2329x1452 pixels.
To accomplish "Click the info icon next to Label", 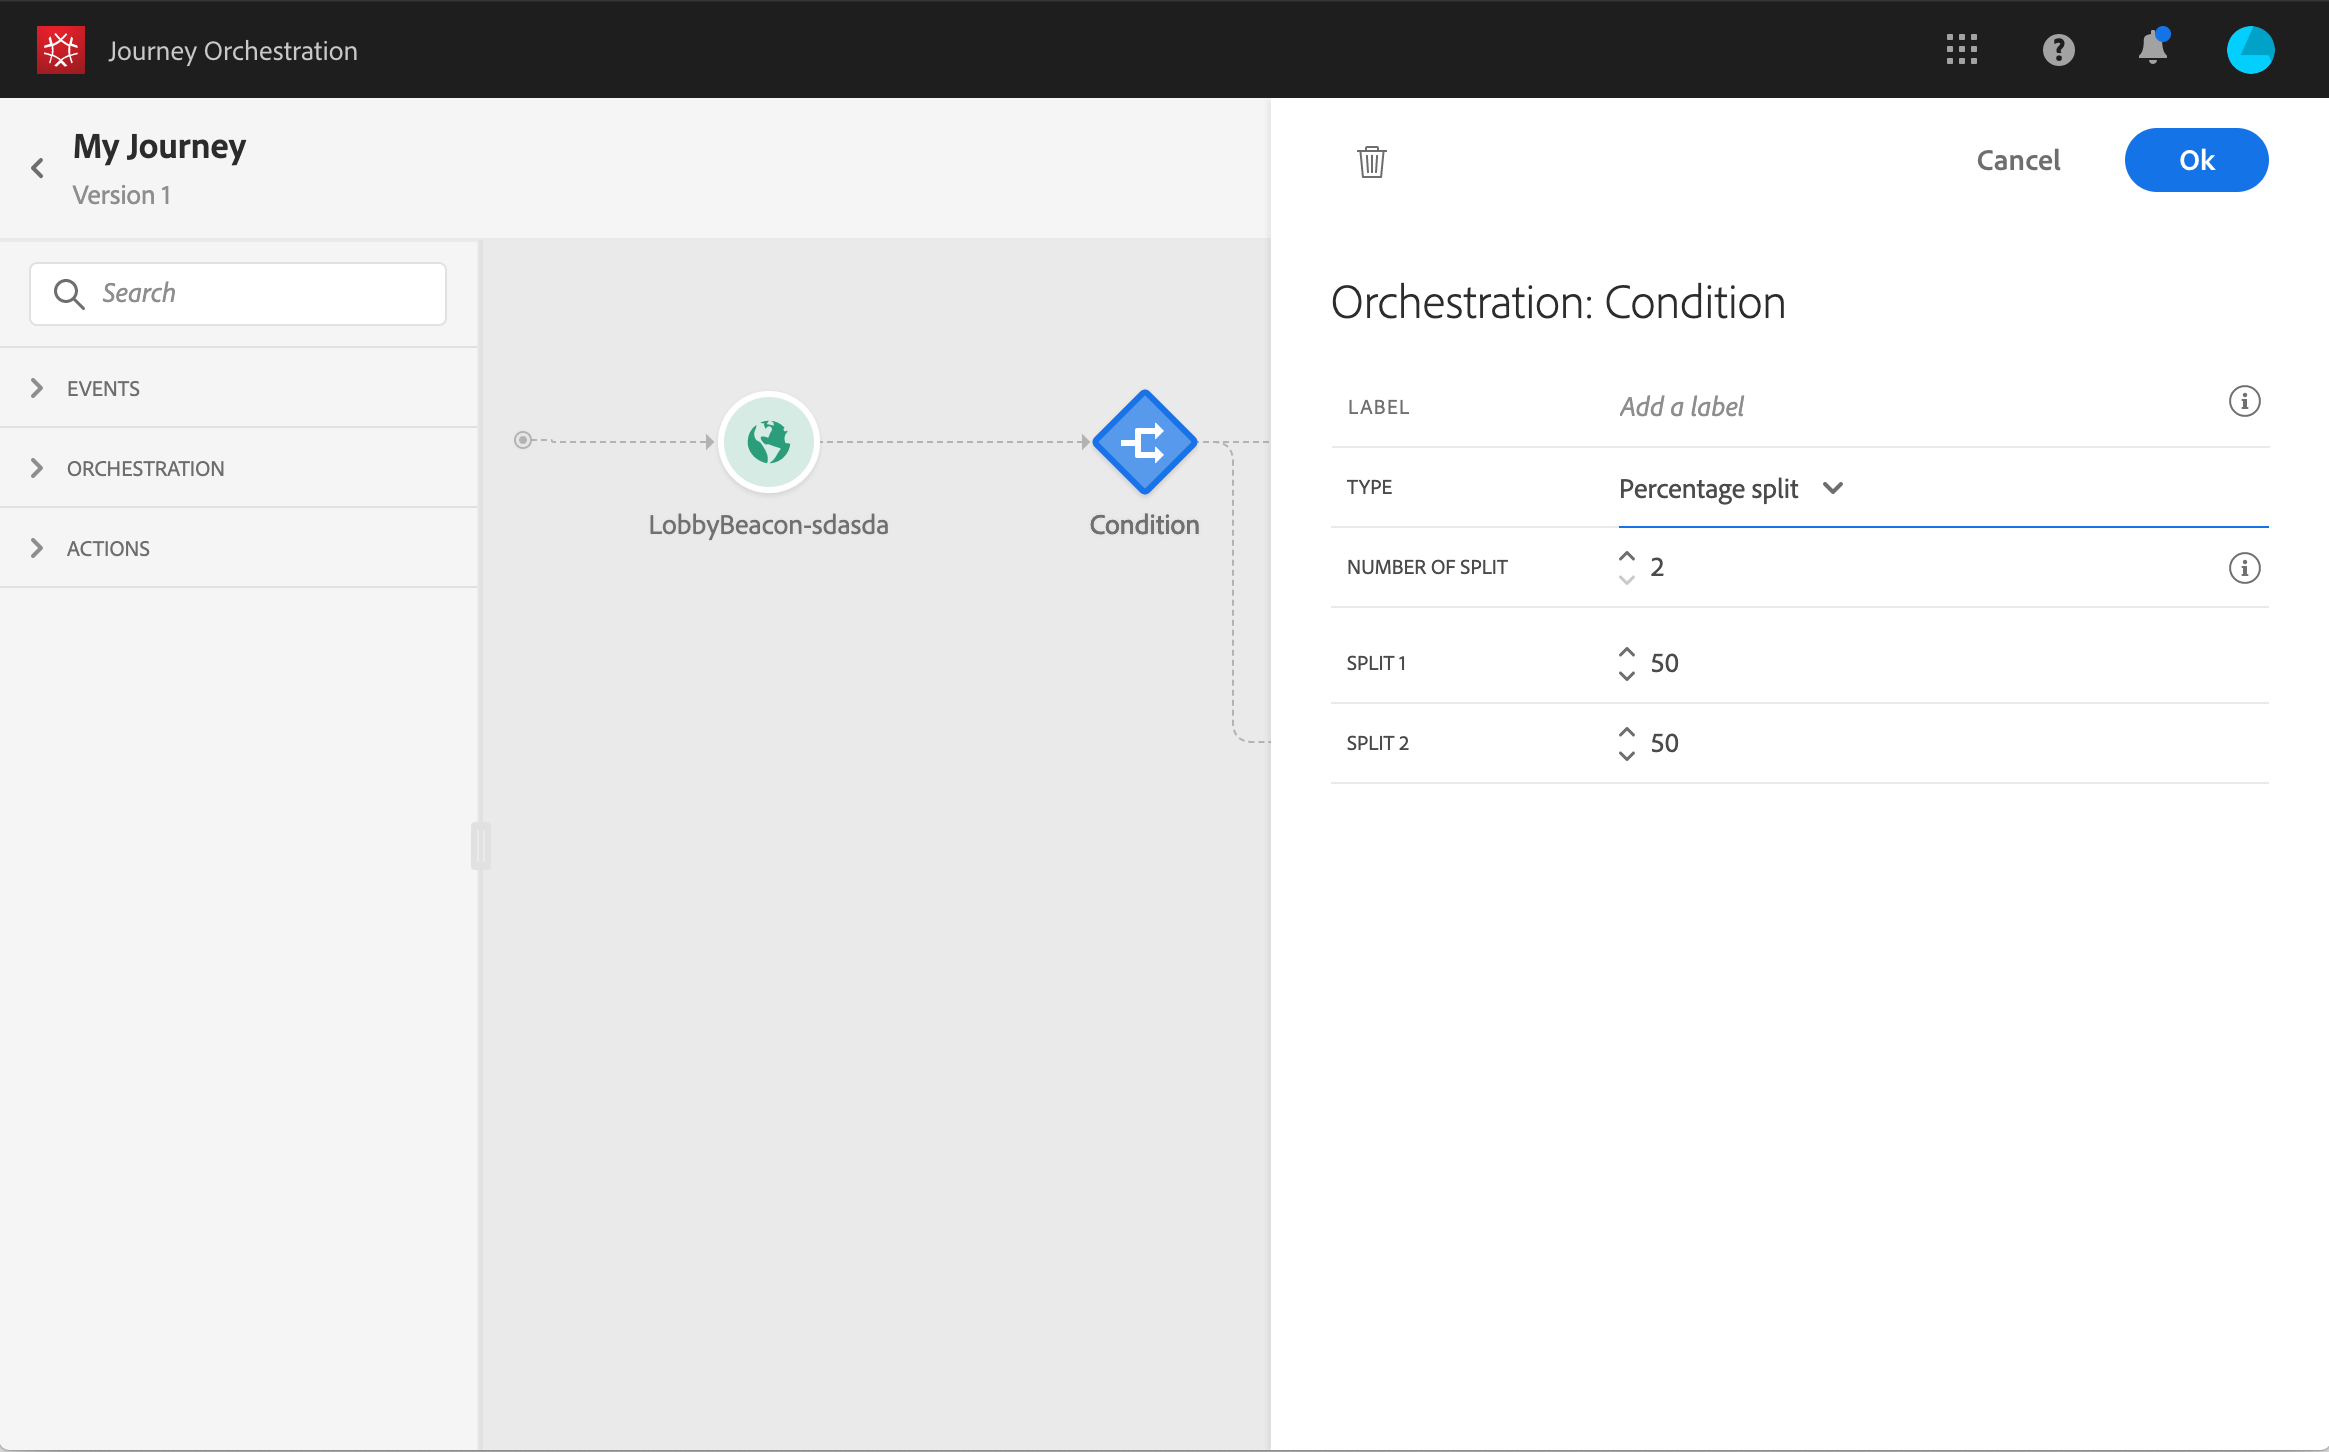I will pos(2244,402).
